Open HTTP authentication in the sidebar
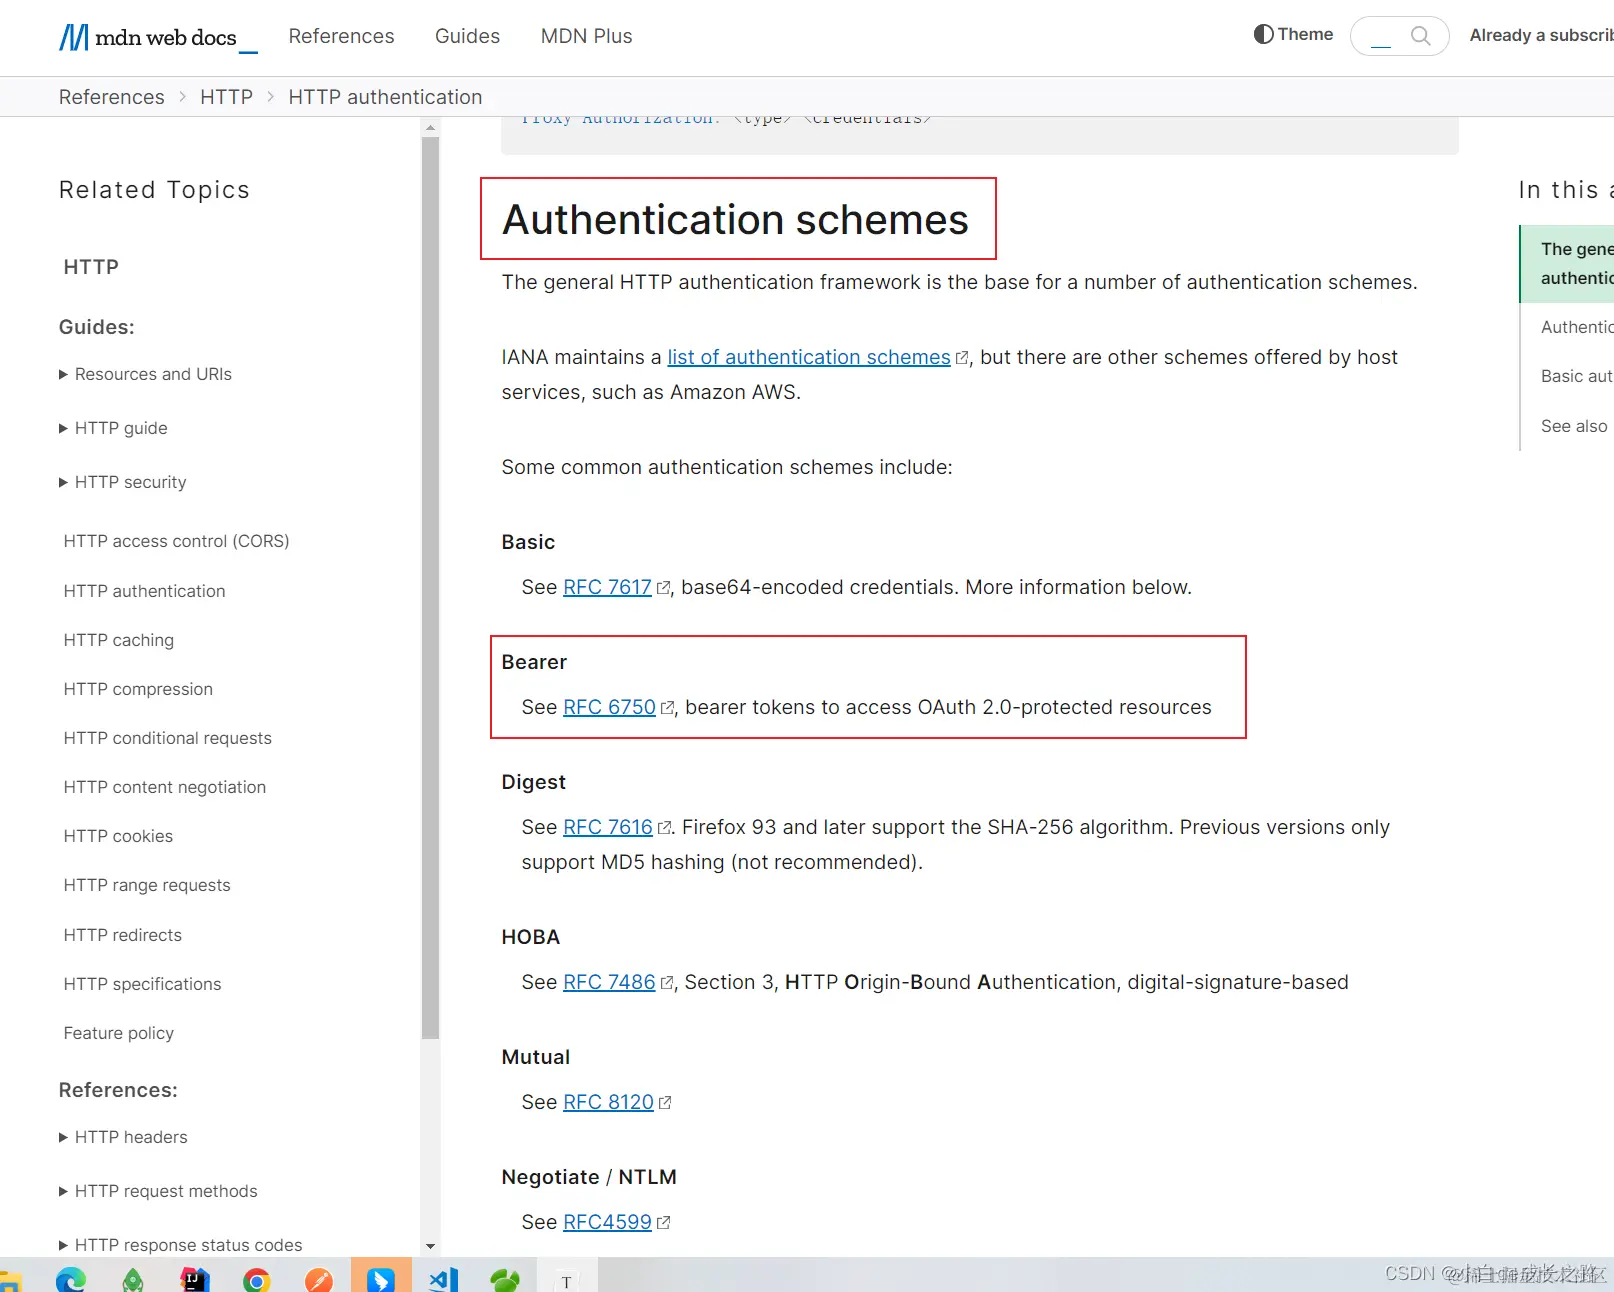1614x1292 pixels. click(144, 591)
